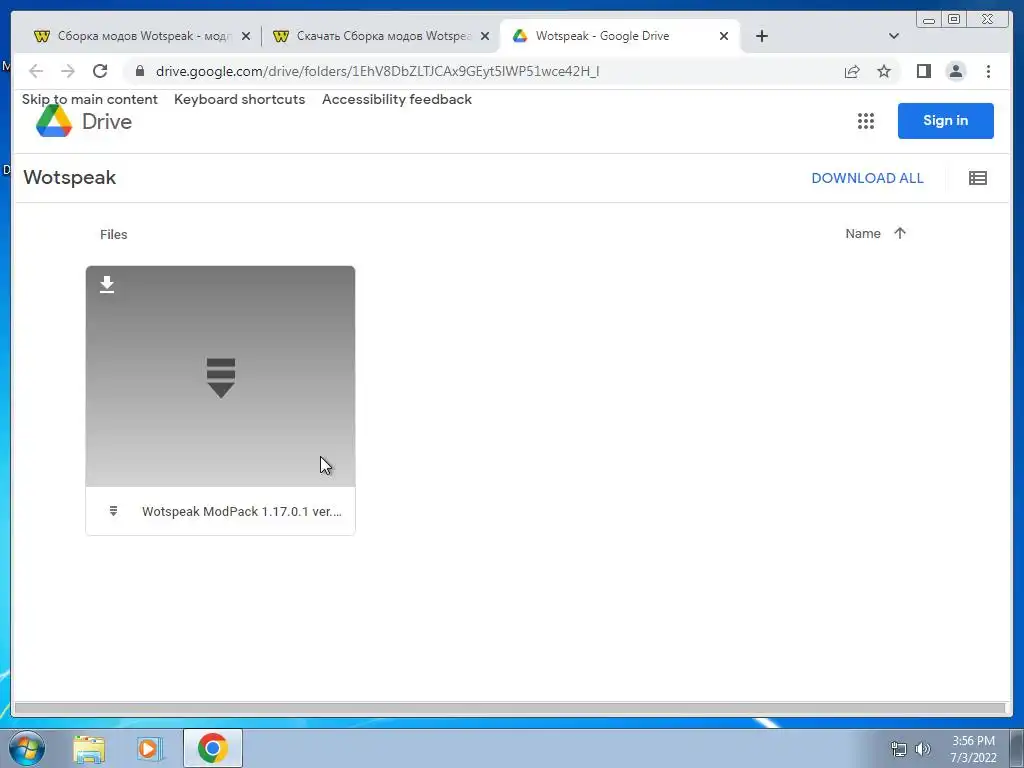This screenshot has height=768, width=1024.
Task: Open a new Chrome tab
Action: 761,36
